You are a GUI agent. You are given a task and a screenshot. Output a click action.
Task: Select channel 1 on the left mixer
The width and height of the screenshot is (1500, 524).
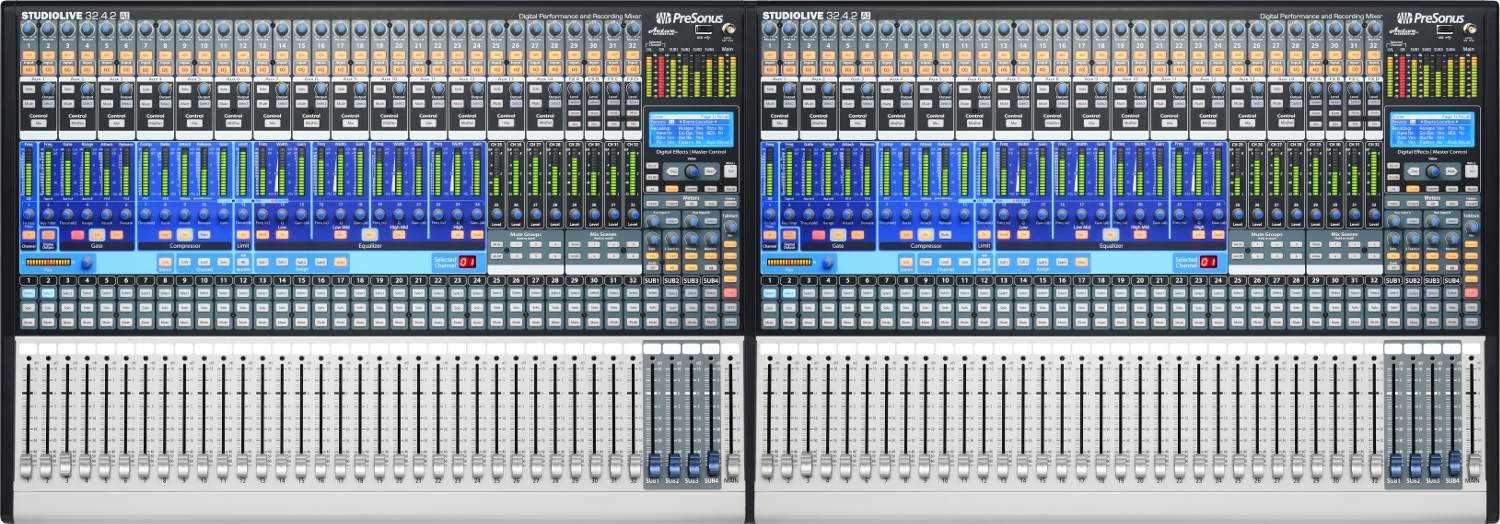(28, 293)
